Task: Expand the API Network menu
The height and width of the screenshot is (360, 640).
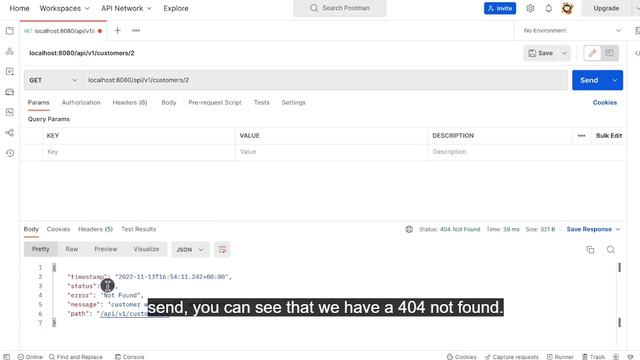Action: 126,8
